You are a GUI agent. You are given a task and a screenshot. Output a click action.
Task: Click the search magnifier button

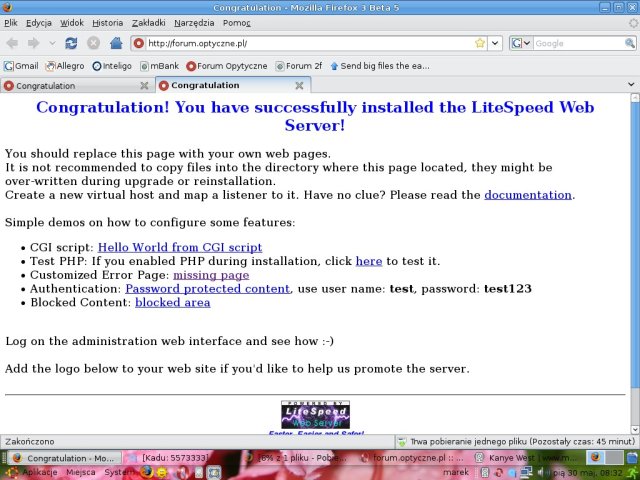(x=630, y=43)
